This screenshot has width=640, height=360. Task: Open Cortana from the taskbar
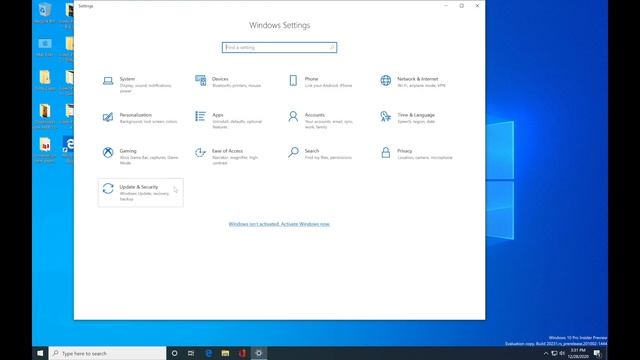click(x=174, y=353)
